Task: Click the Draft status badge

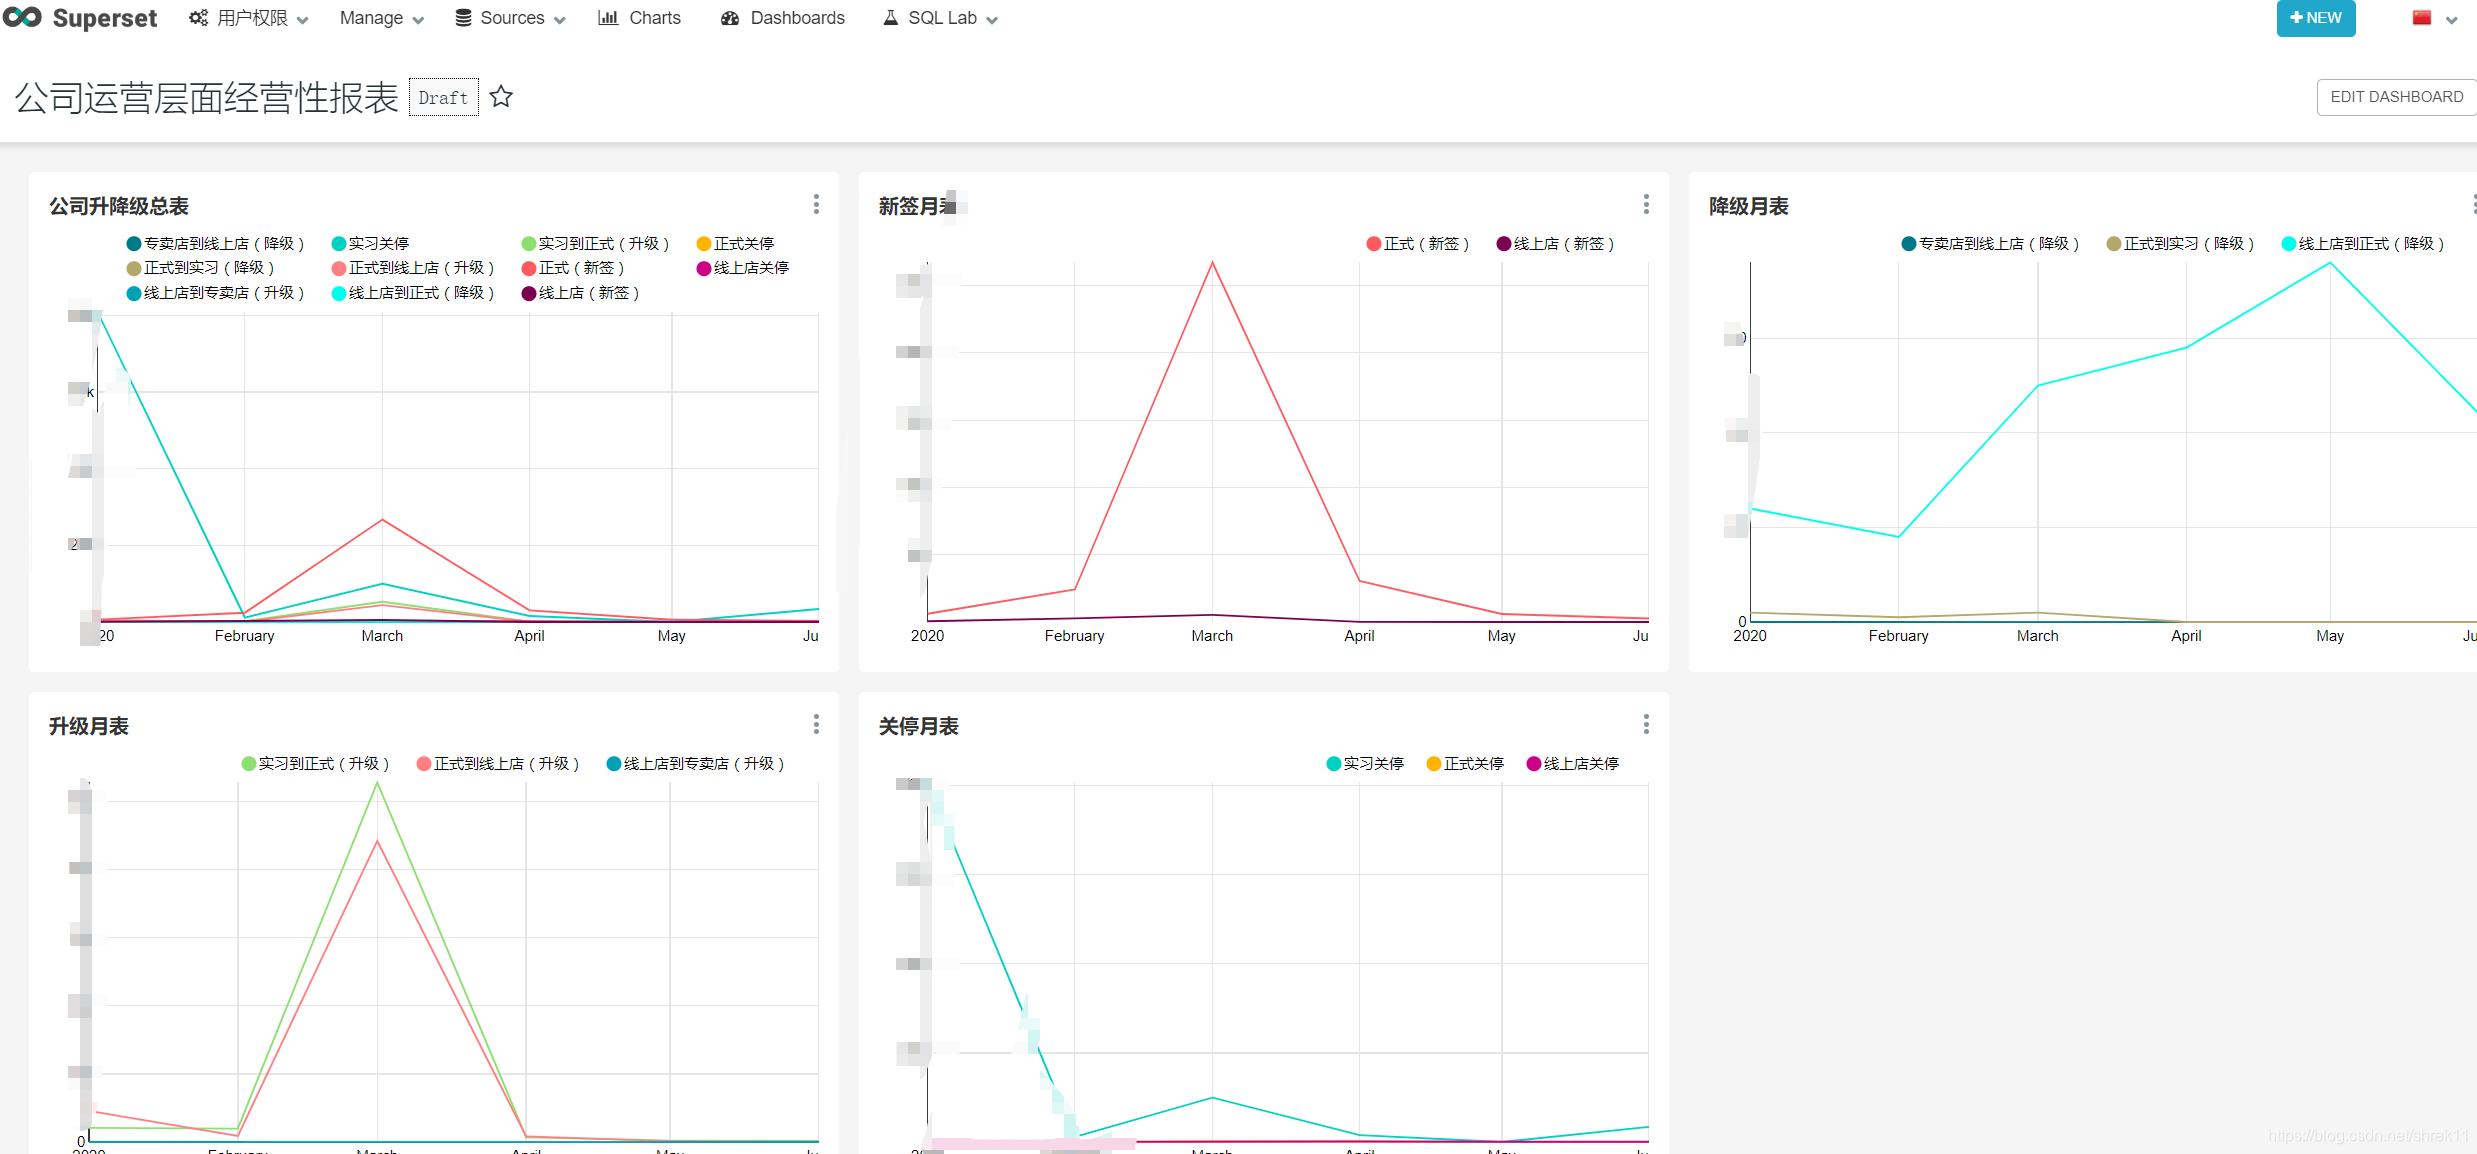Action: click(443, 98)
